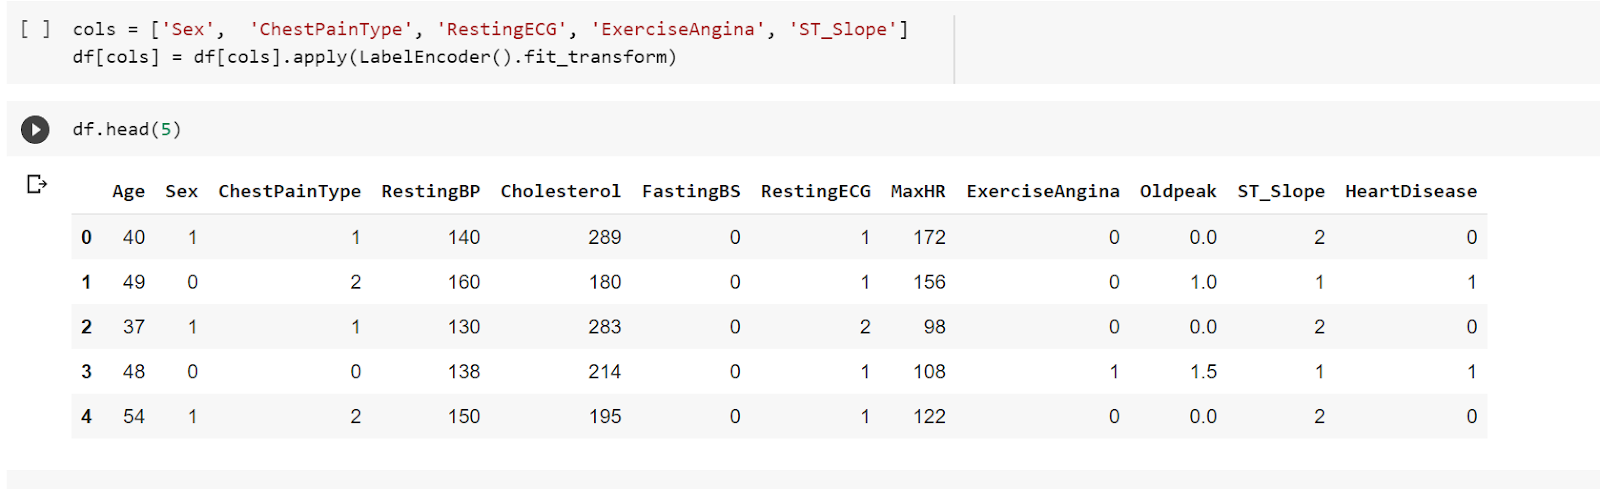Click the ExerciseAngina column header
This screenshot has height=489, width=1600.
pos(1042,191)
